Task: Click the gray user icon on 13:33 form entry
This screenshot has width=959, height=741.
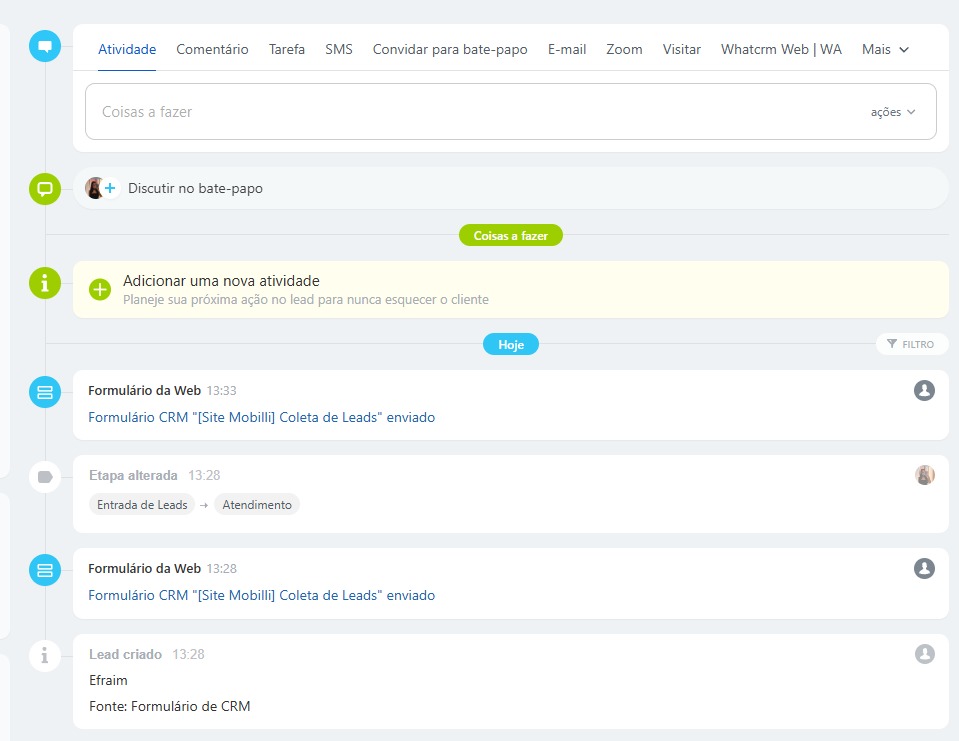Action: tap(924, 390)
